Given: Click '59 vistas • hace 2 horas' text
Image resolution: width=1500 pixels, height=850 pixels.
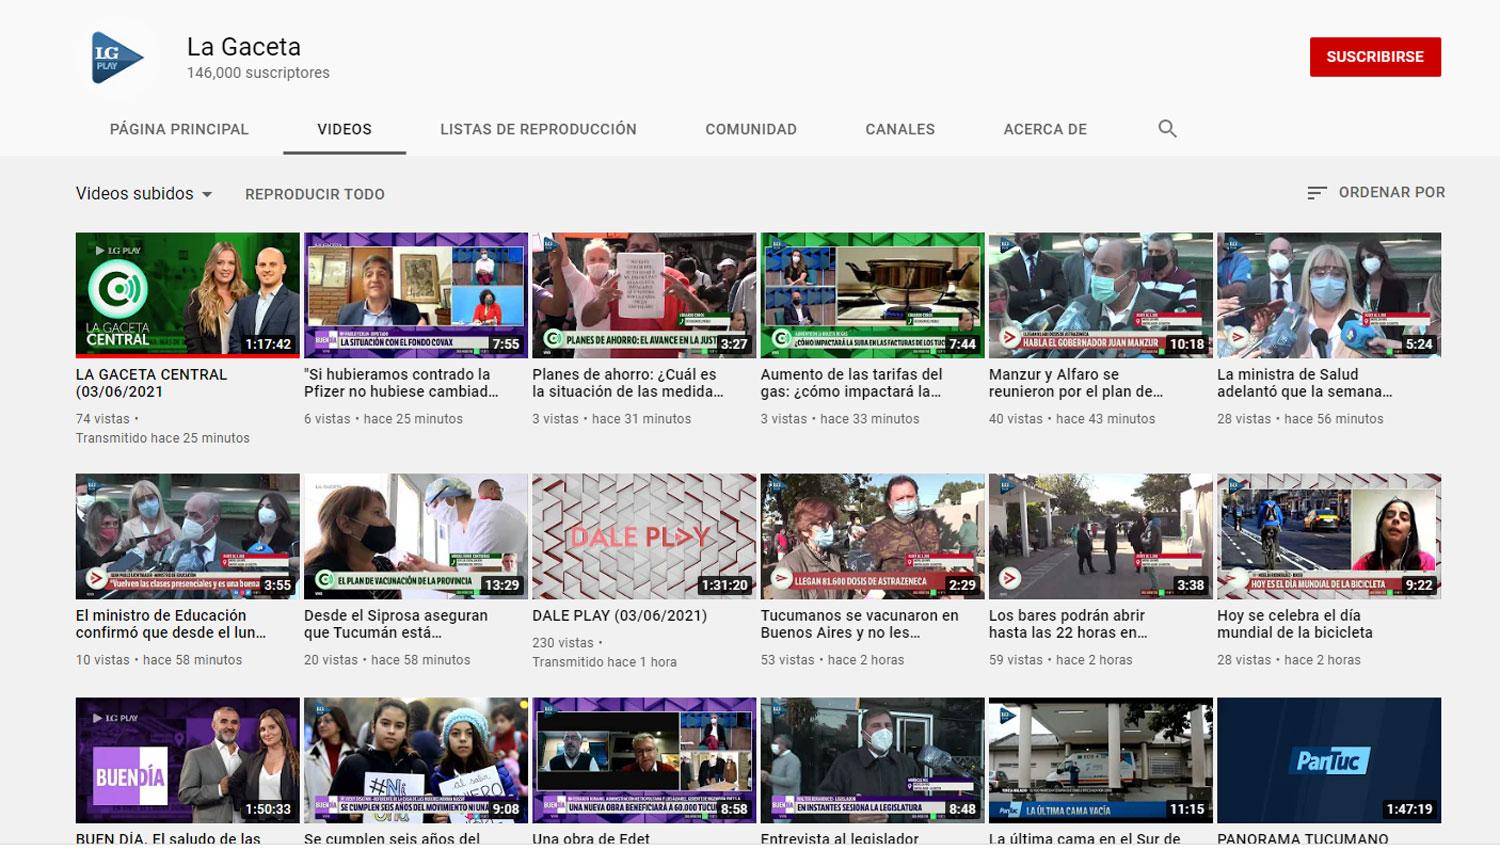Looking at the screenshot, I should pos(1061,660).
